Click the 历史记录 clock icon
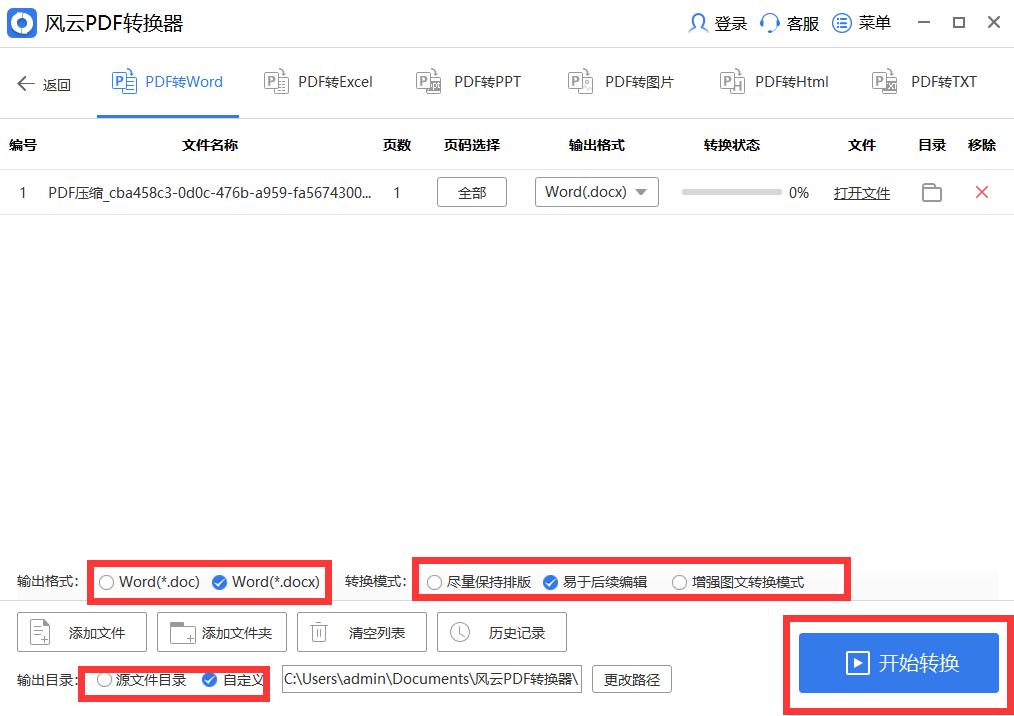Image resolution: width=1014 pixels, height=716 pixels. (x=460, y=632)
